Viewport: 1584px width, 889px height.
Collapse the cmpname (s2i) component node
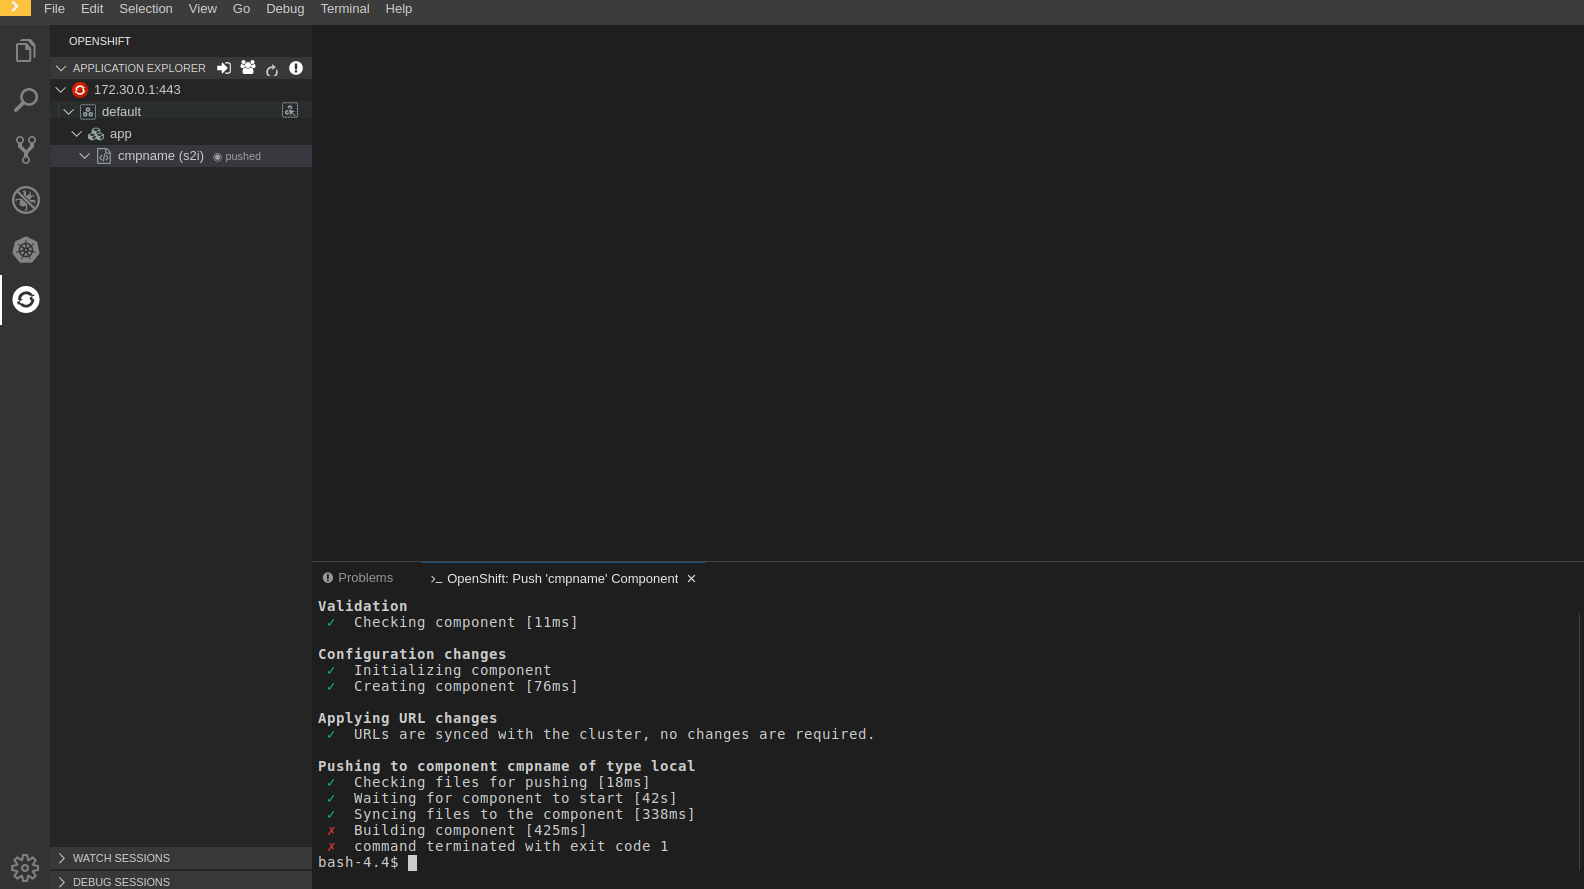pos(85,156)
